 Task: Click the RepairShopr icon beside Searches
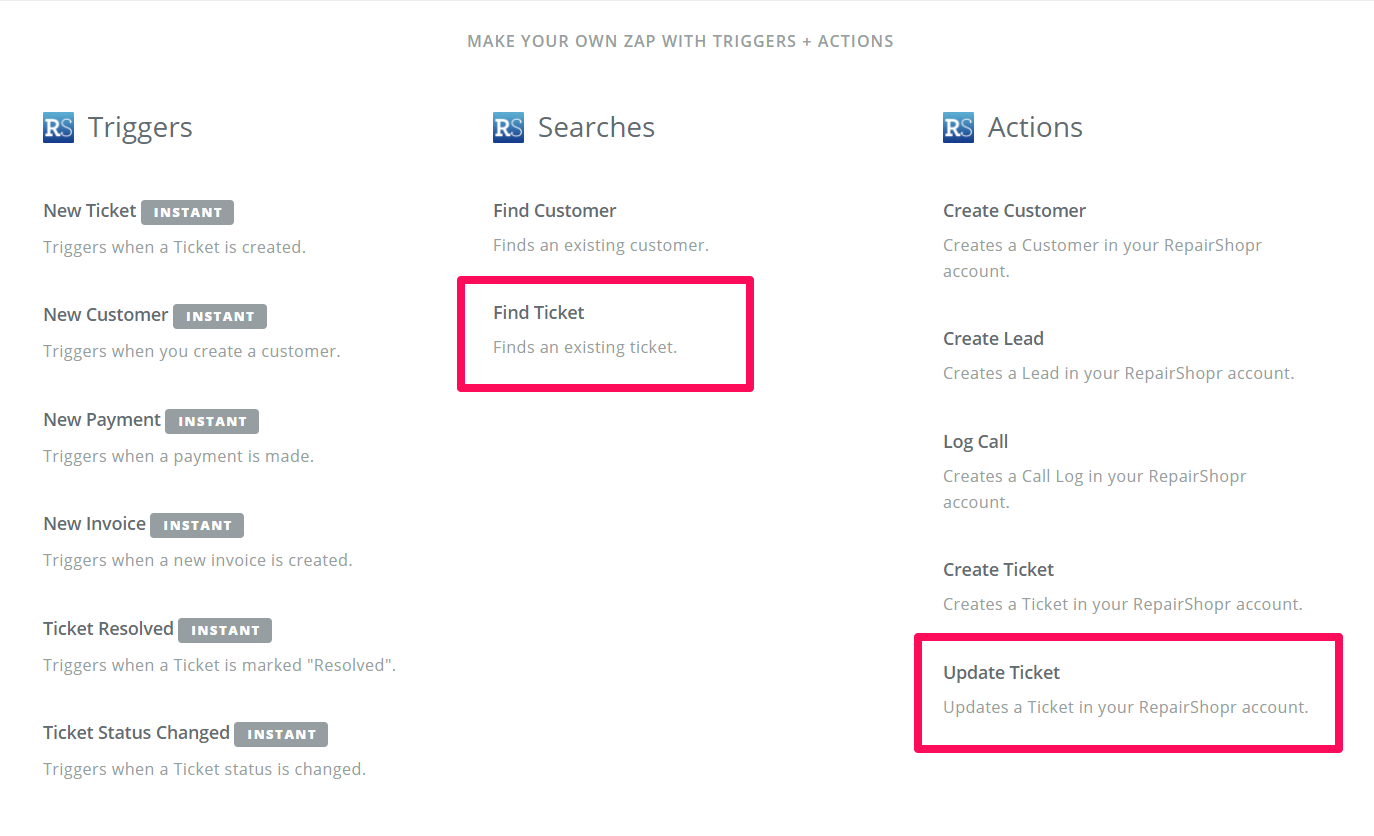509,128
